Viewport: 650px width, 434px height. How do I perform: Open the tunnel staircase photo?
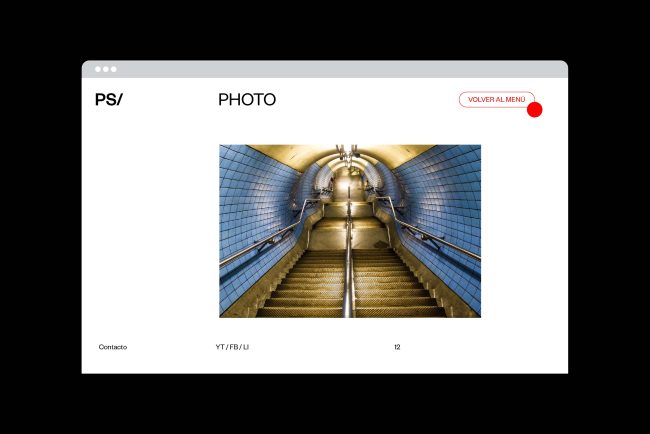pyautogui.click(x=349, y=231)
